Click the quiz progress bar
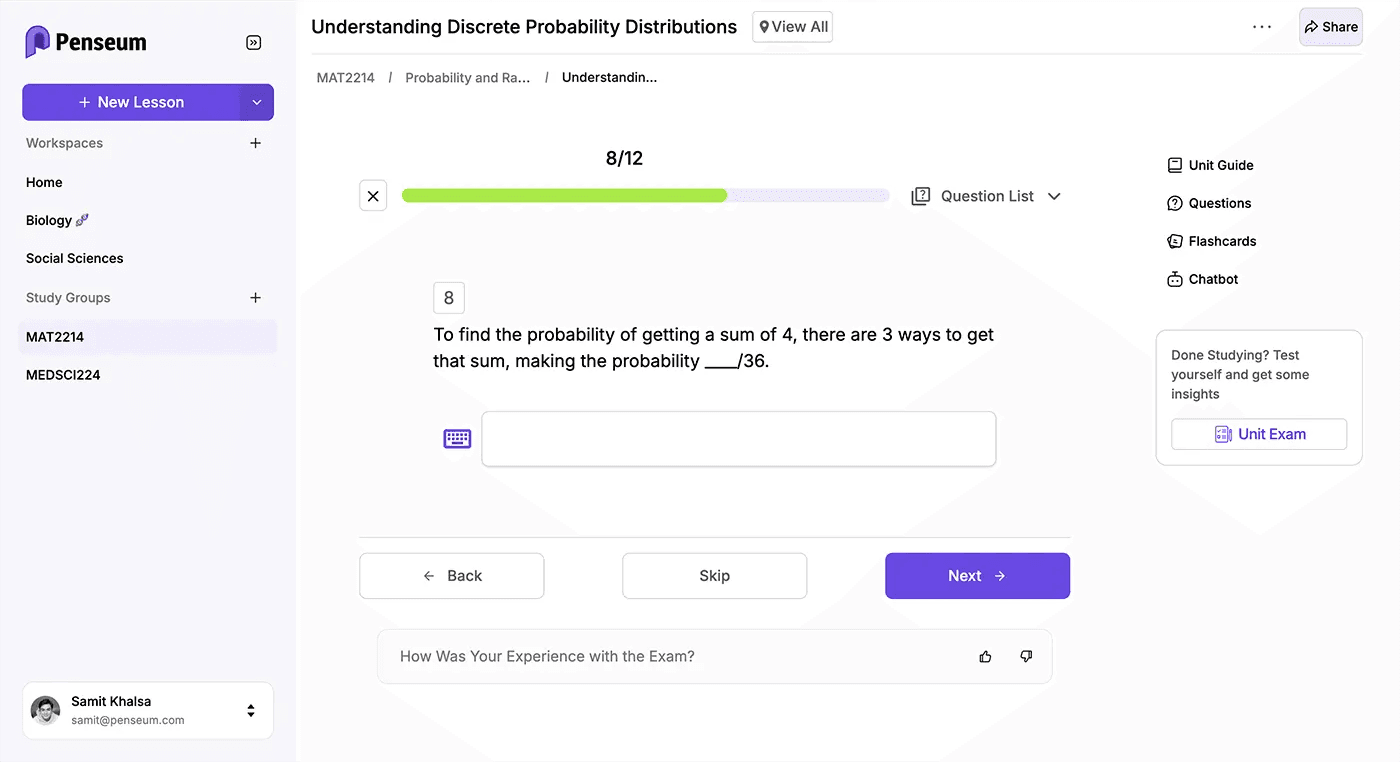 coord(645,195)
